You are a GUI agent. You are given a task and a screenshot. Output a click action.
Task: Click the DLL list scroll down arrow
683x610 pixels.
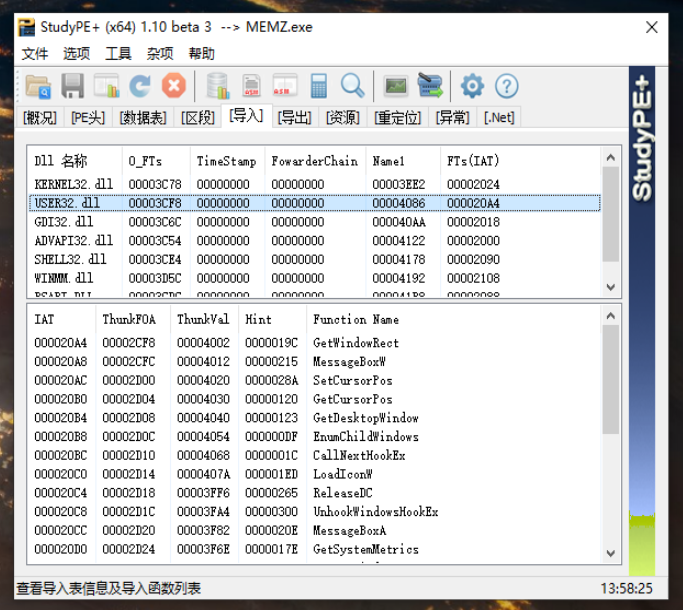tap(611, 287)
